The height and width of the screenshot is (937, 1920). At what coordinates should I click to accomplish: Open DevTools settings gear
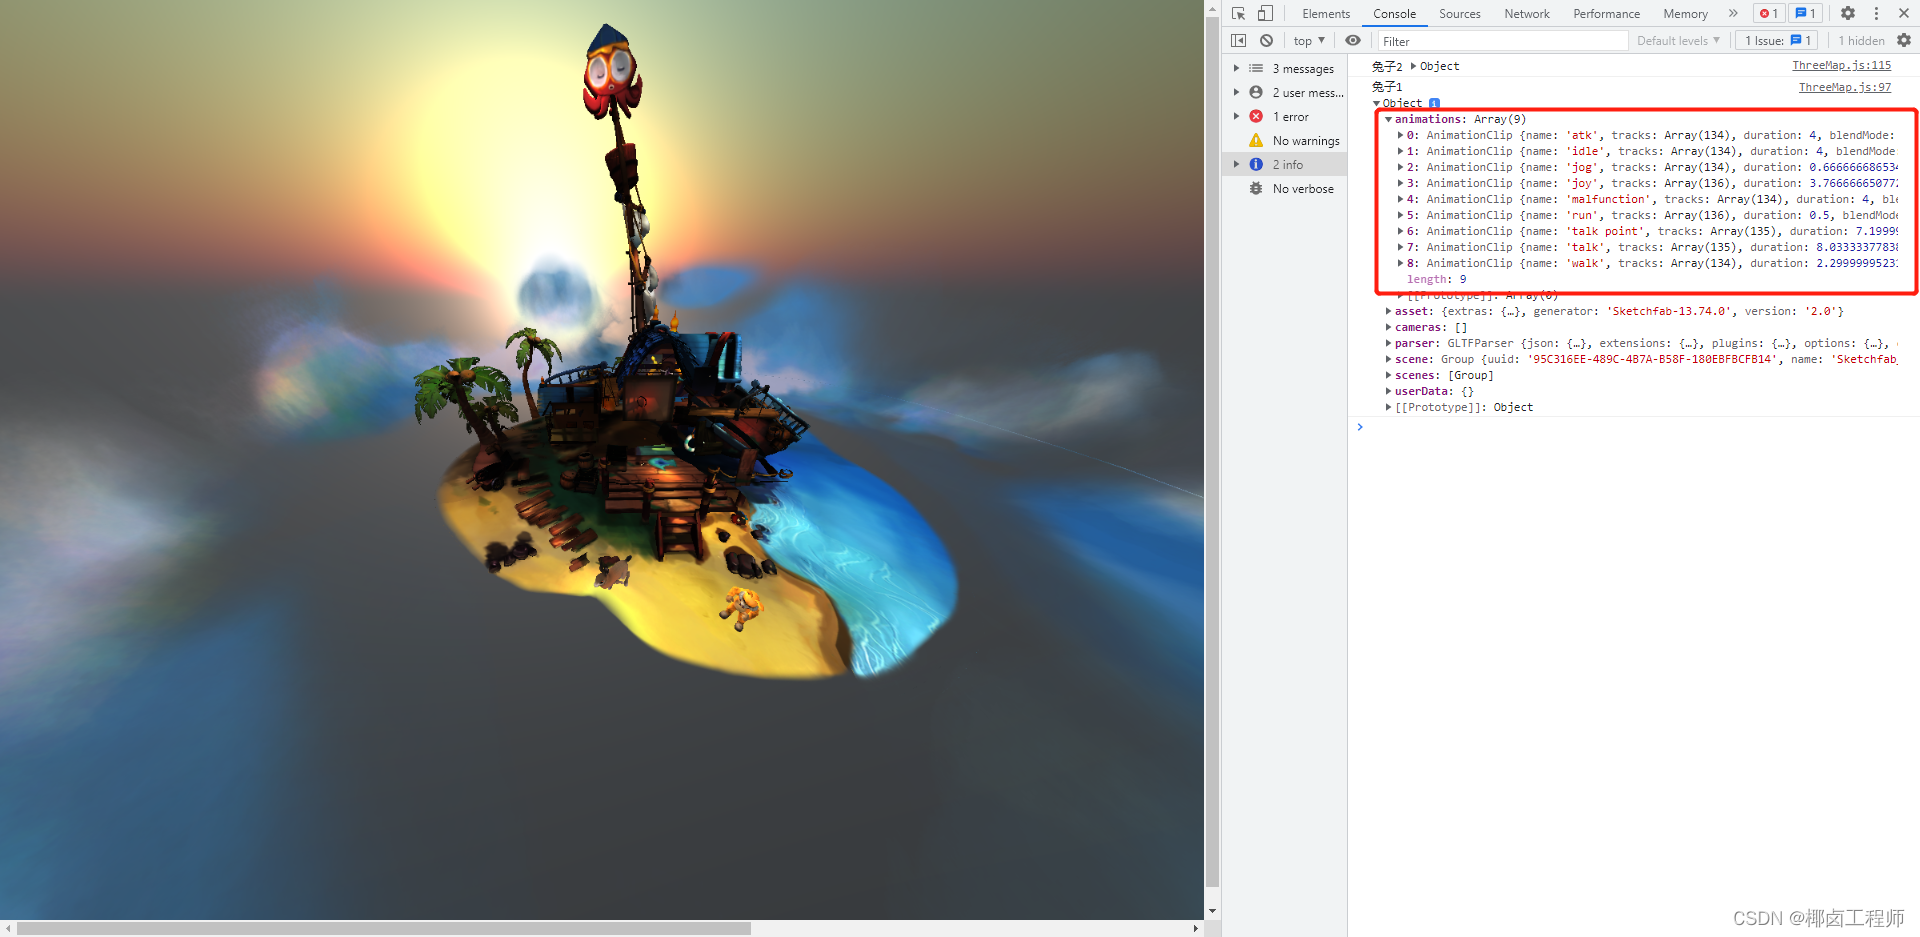1848,13
